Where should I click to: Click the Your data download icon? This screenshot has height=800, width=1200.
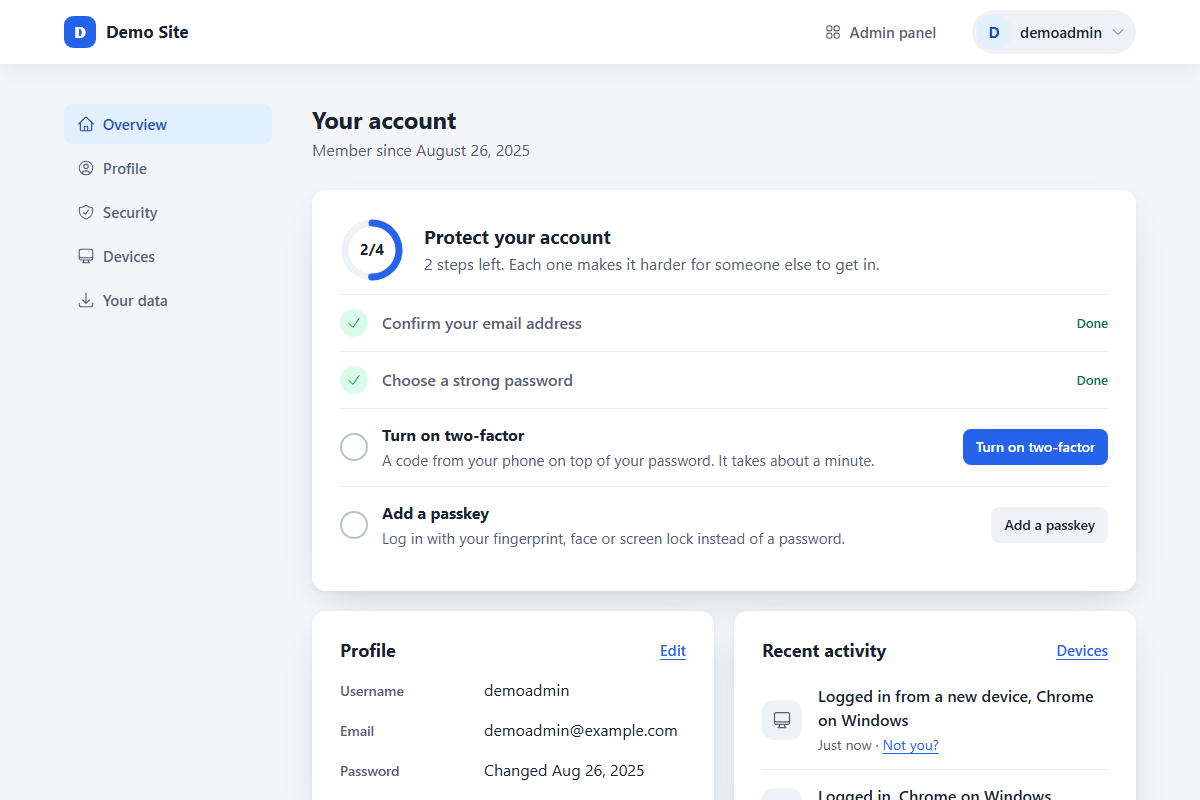tap(86, 301)
